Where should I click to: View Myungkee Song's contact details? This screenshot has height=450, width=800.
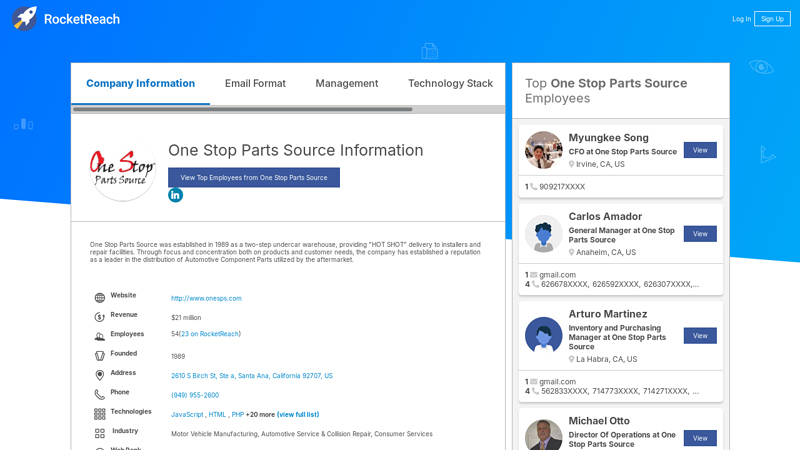700,150
